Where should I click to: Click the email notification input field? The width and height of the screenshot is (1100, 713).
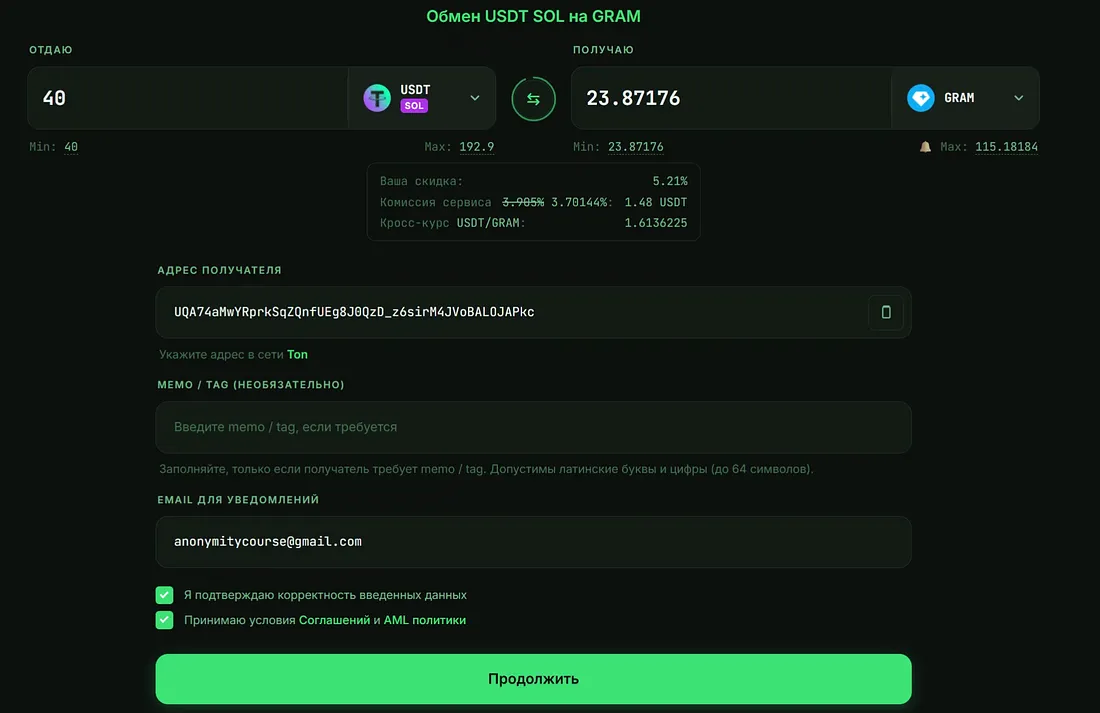[x=533, y=542]
